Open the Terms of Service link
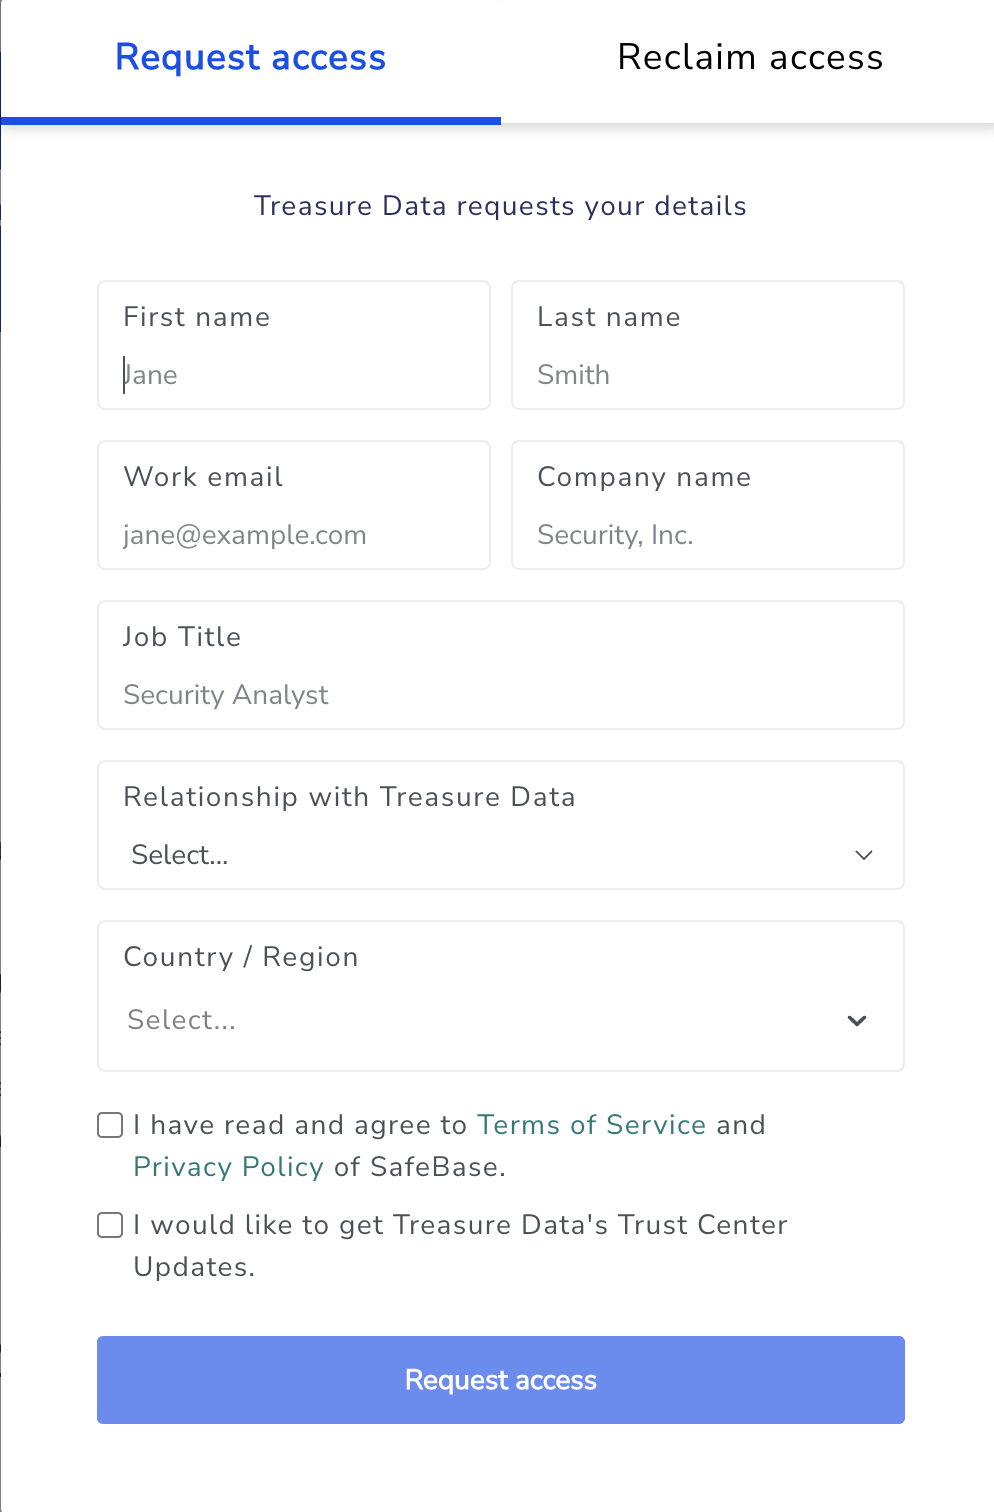The width and height of the screenshot is (994, 1512). (x=592, y=1125)
